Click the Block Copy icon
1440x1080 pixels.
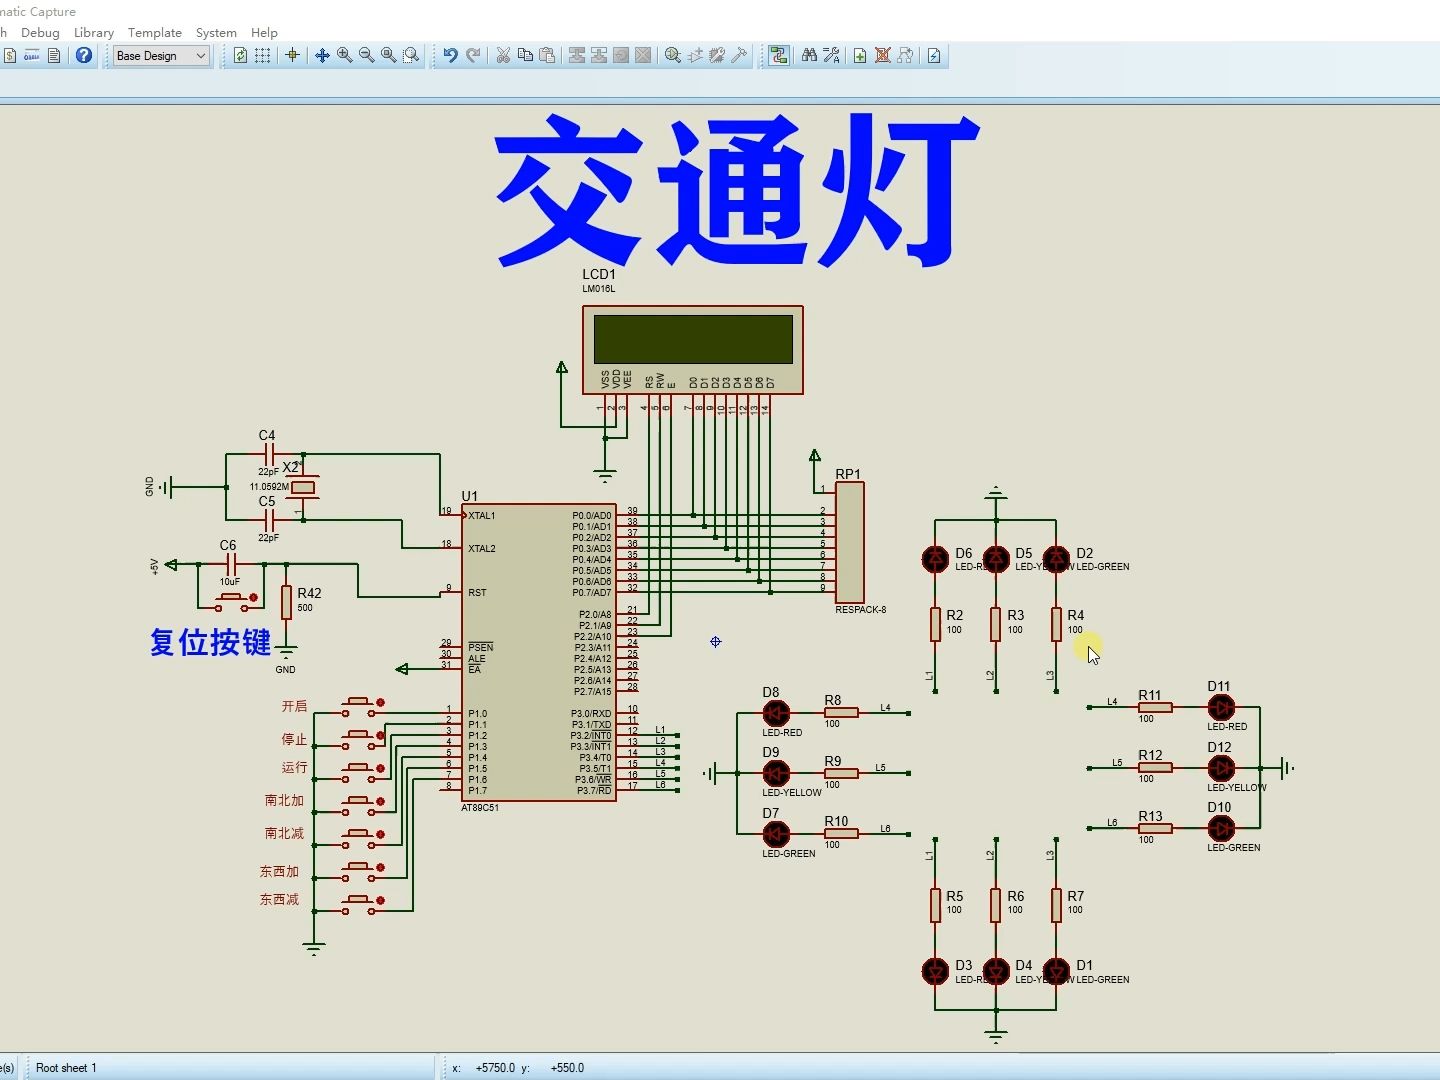pos(577,55)
